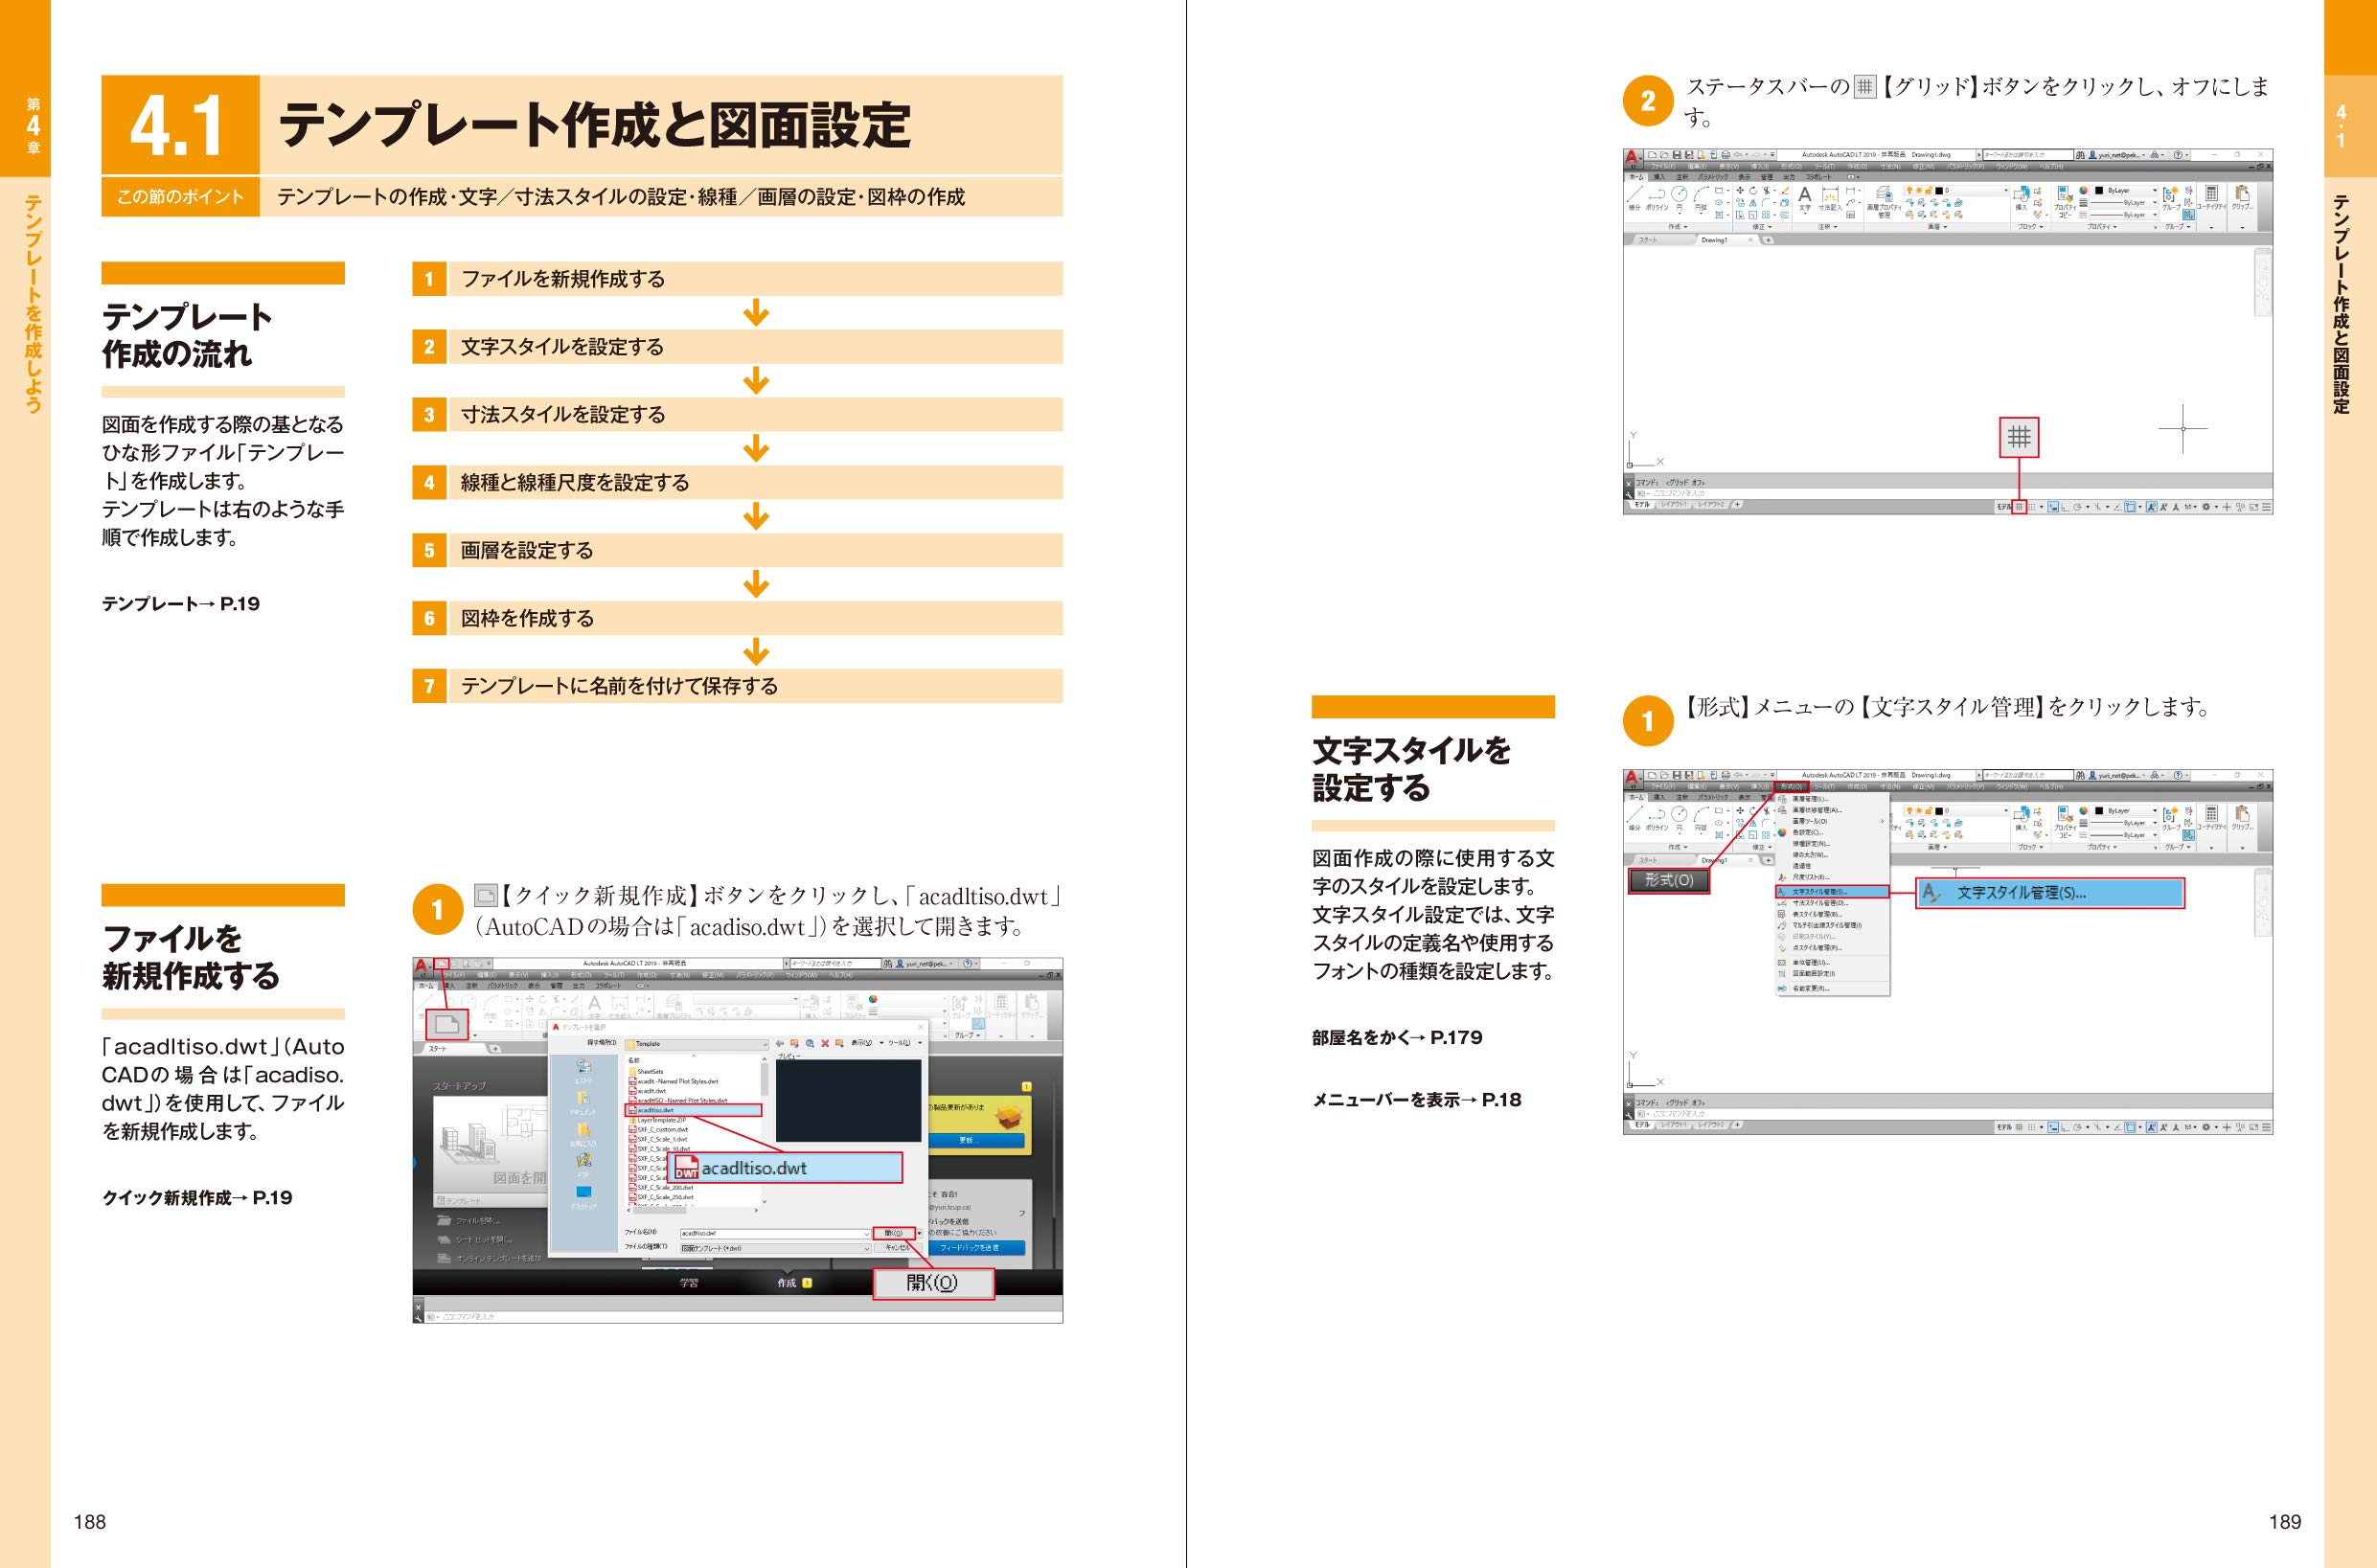
Task: Click the Clipboard (クリップ) icon in grid-off screenshot
Action: click(x=2243, y=196)
